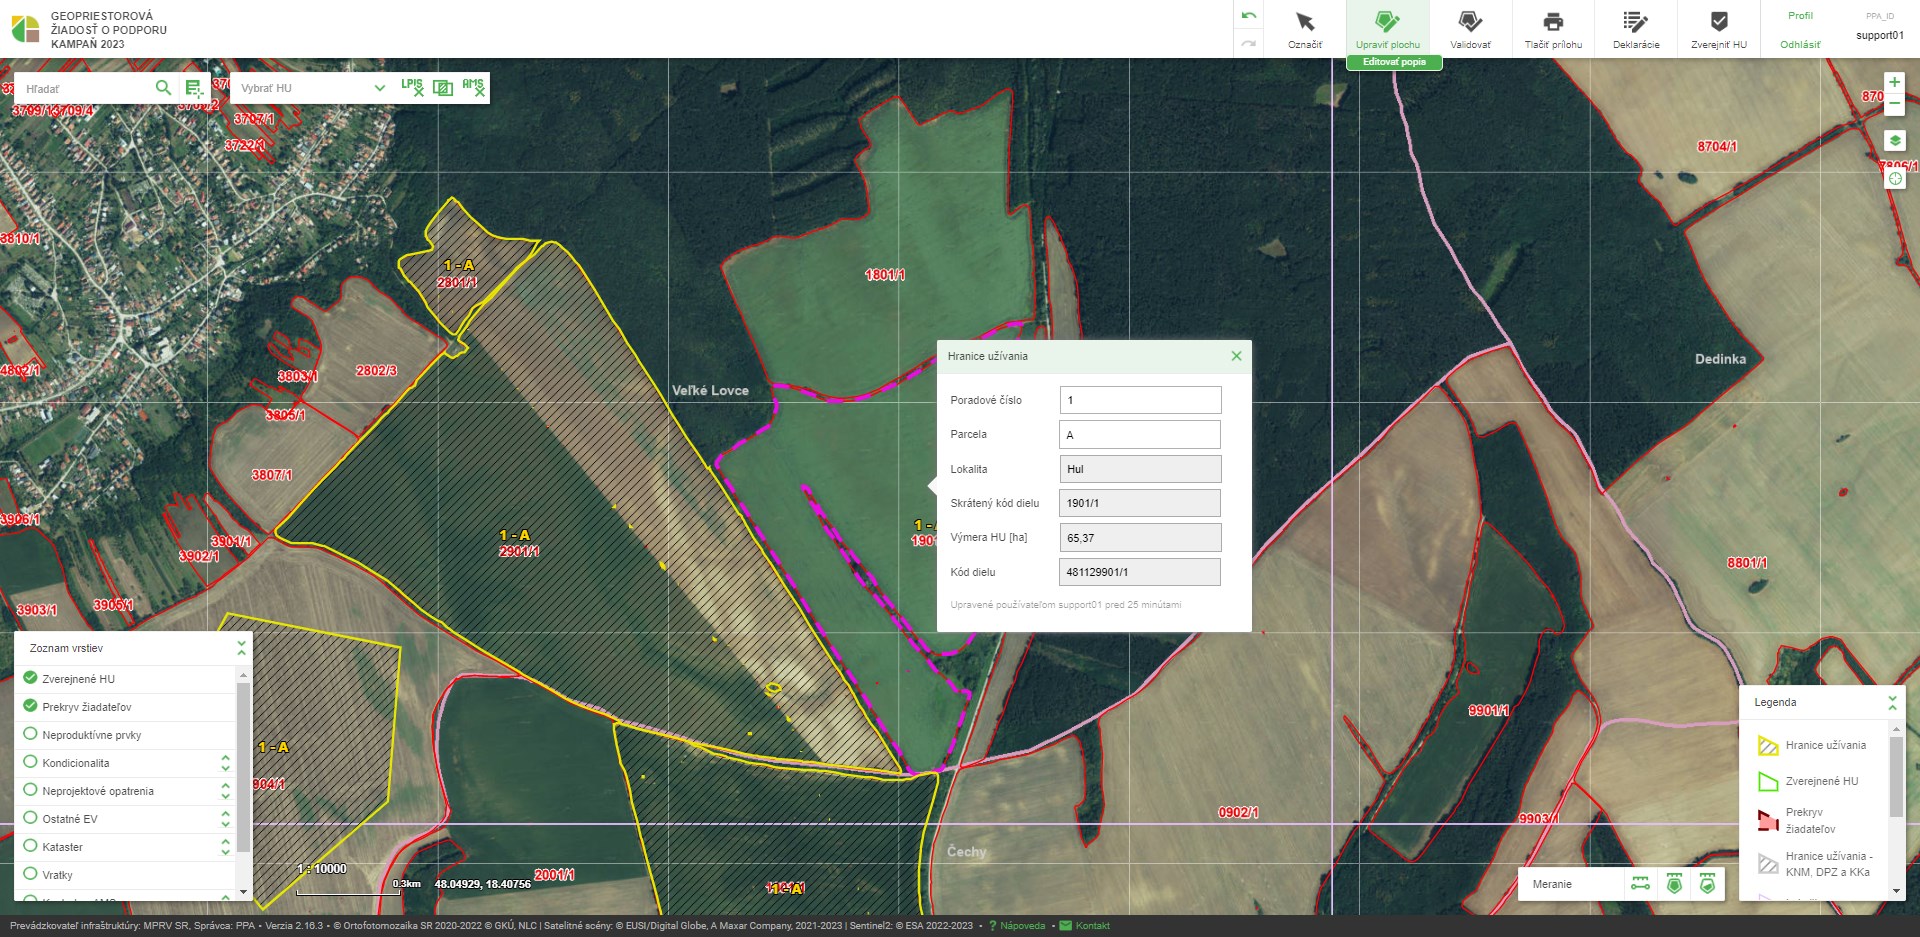
Task: Open the Profil link
Action: tap(1800, 16)
